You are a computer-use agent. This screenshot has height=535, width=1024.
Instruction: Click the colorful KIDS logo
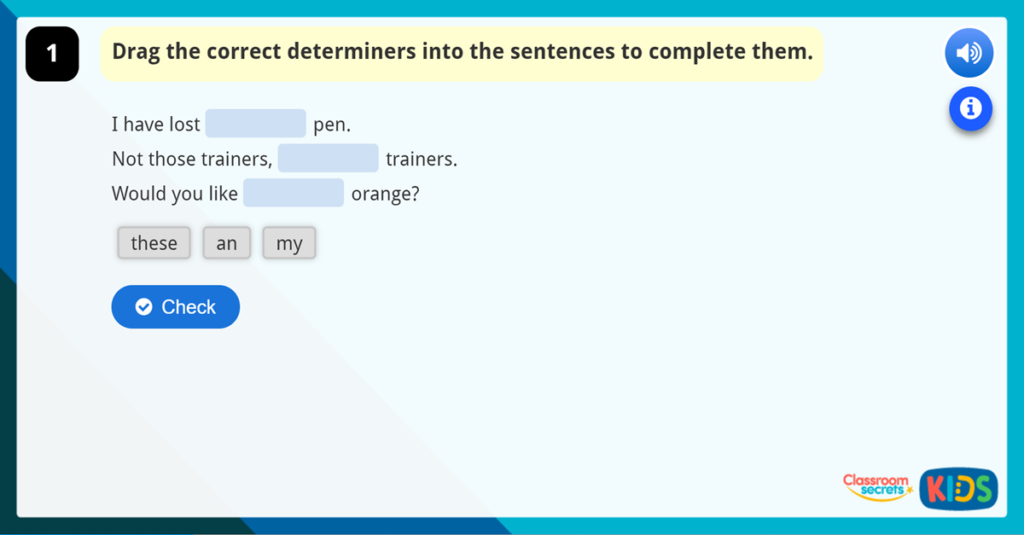click(958, 488)
